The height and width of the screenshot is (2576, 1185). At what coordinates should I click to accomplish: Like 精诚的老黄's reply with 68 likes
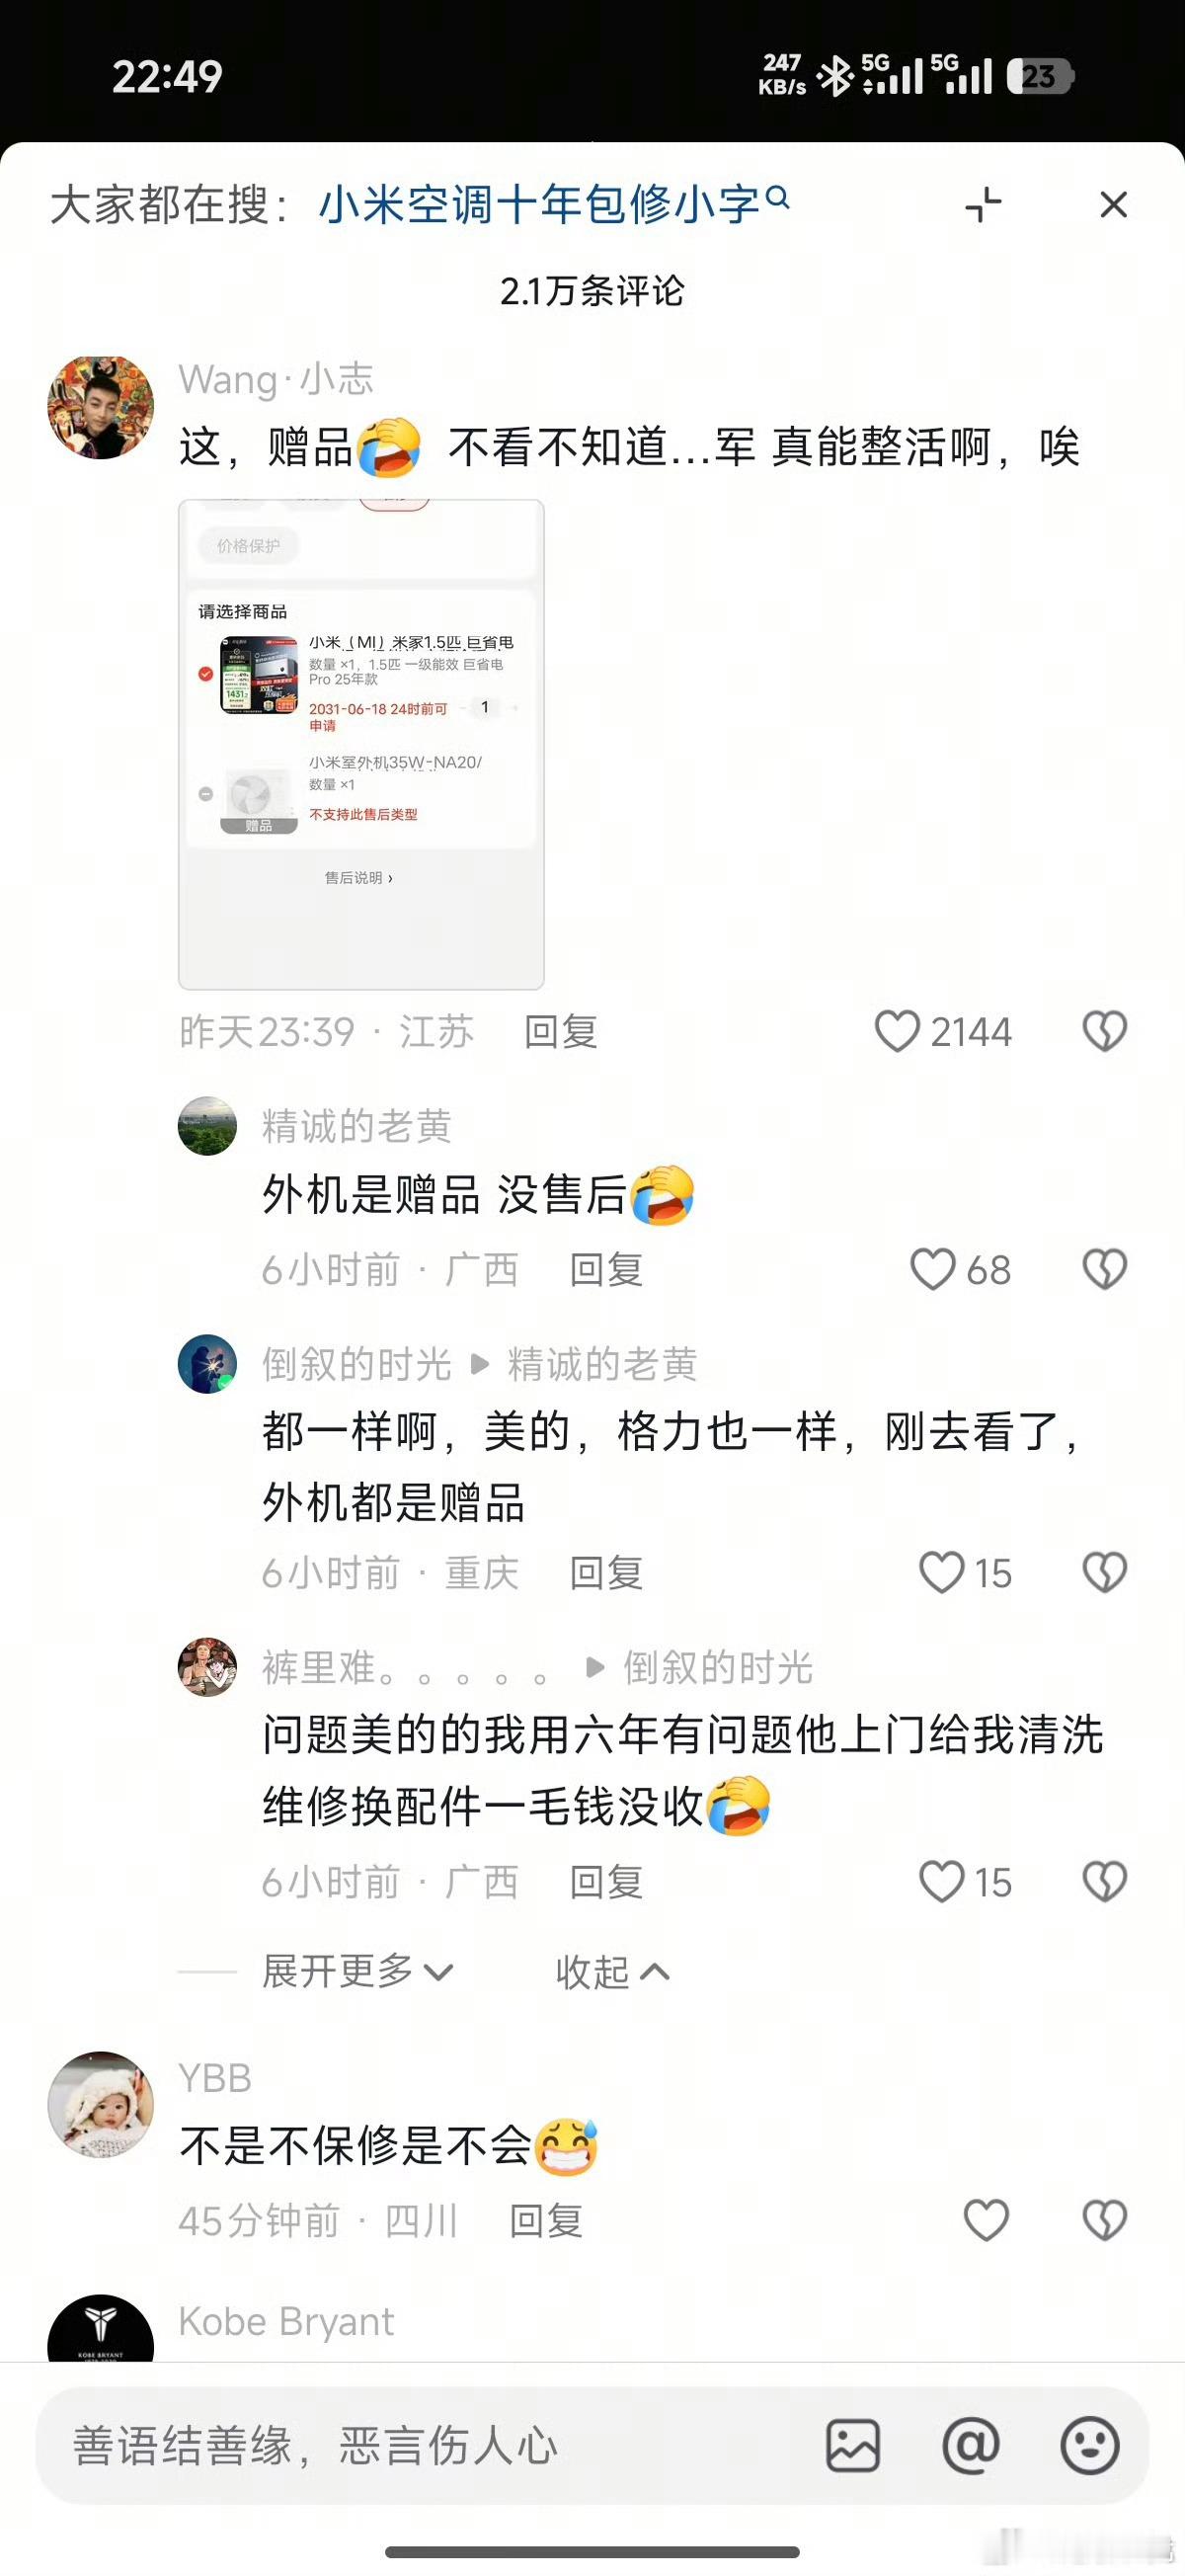(x=933, y=1269)
